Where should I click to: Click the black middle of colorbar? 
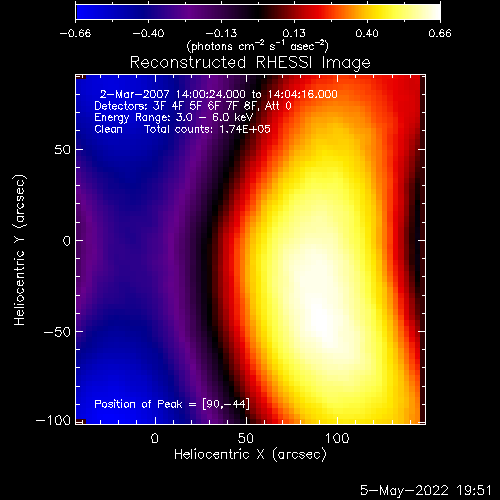pyautogui.click(x=258, y=12)
